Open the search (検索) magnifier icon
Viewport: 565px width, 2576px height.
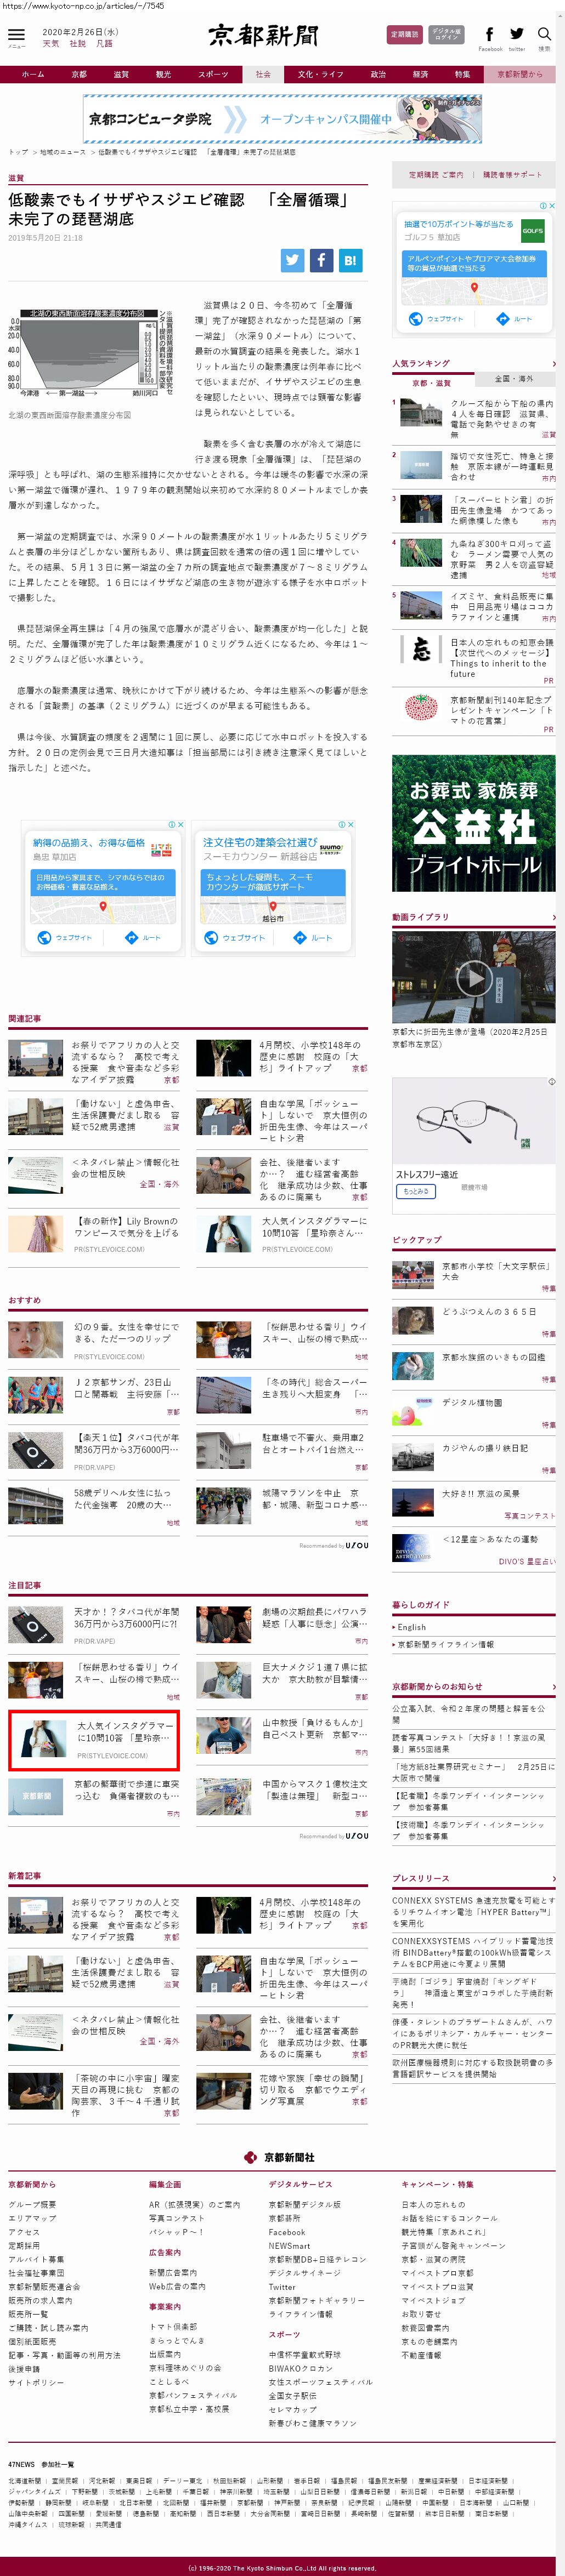(544, 35)
